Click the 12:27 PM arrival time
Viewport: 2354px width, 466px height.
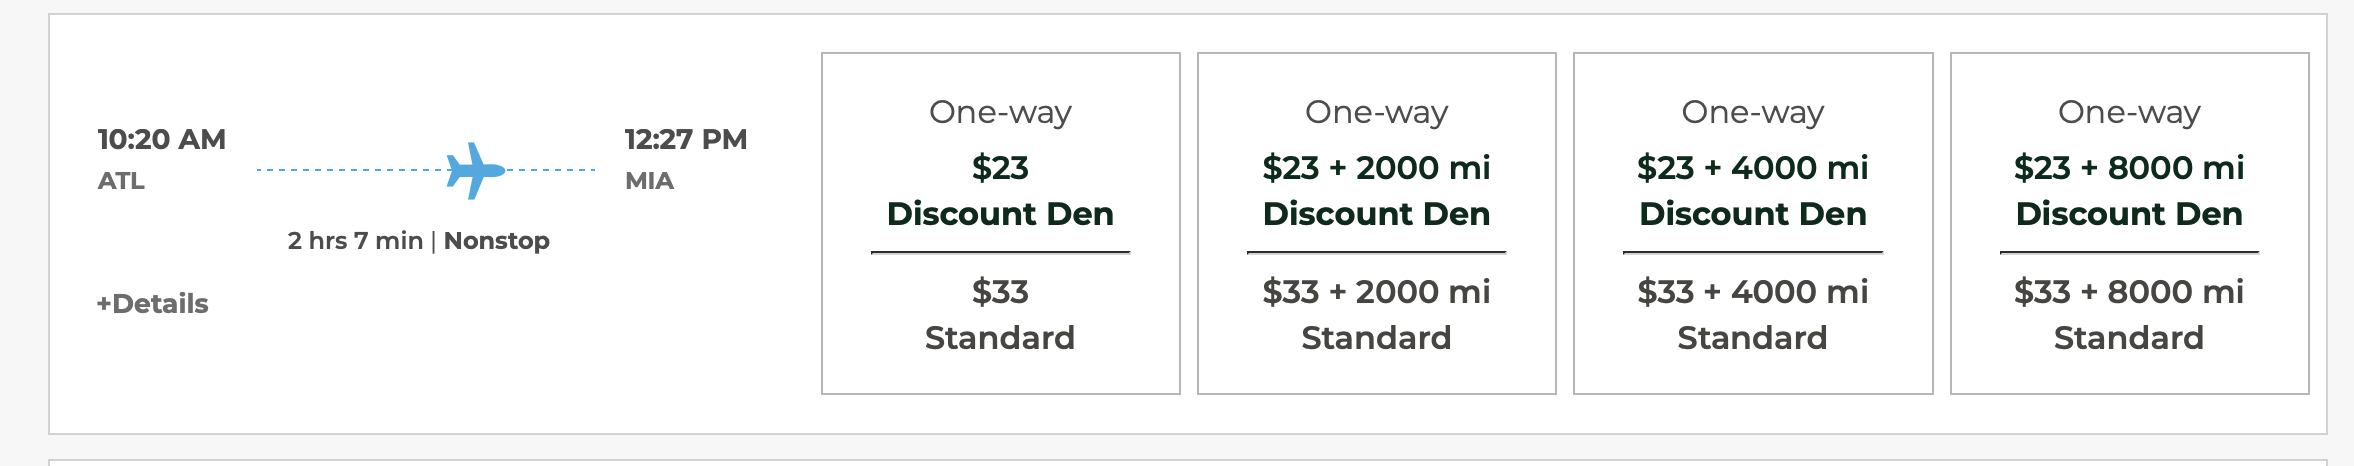coord(686,139)
